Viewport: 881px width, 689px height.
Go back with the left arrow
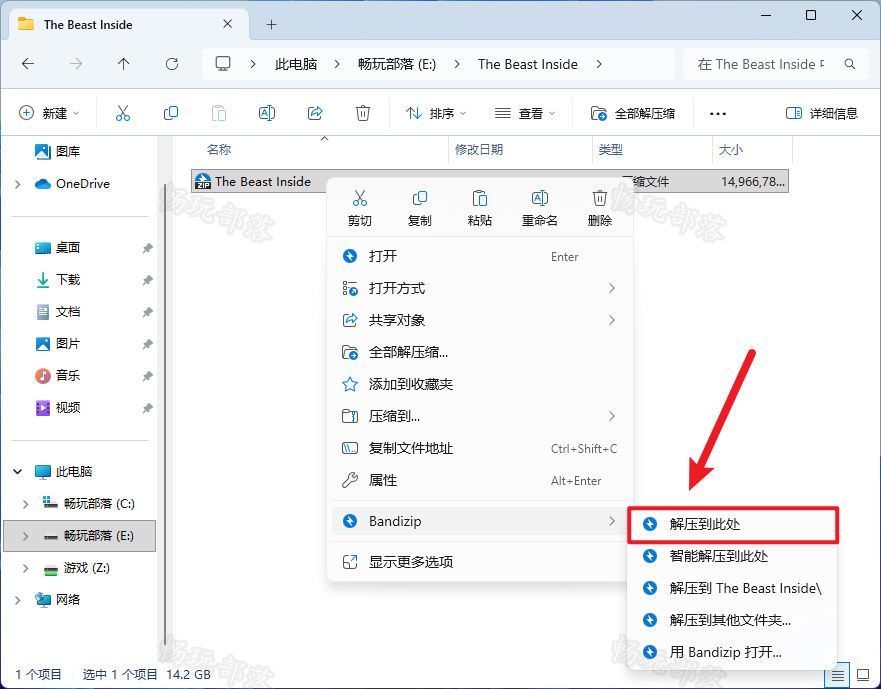28,64
